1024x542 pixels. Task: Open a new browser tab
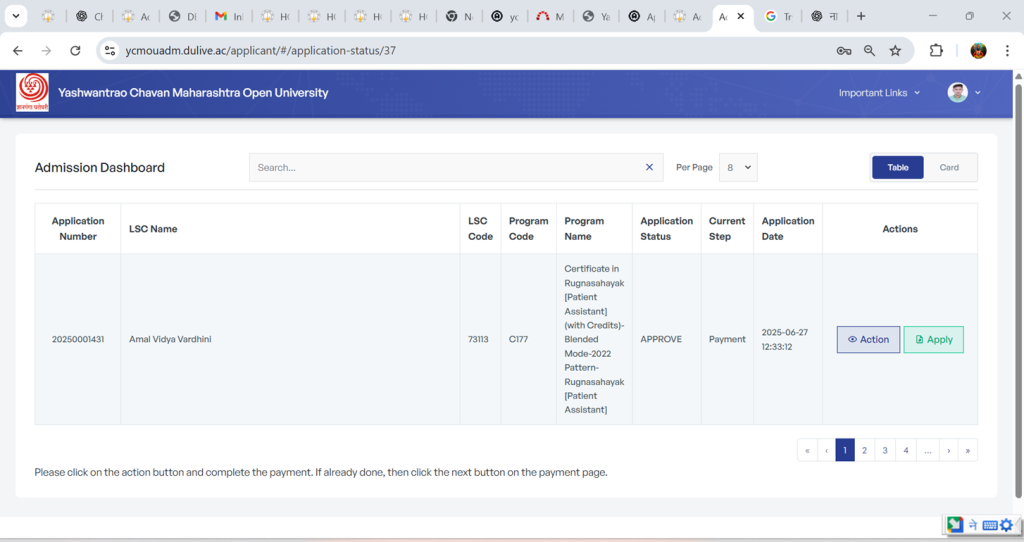861,16
